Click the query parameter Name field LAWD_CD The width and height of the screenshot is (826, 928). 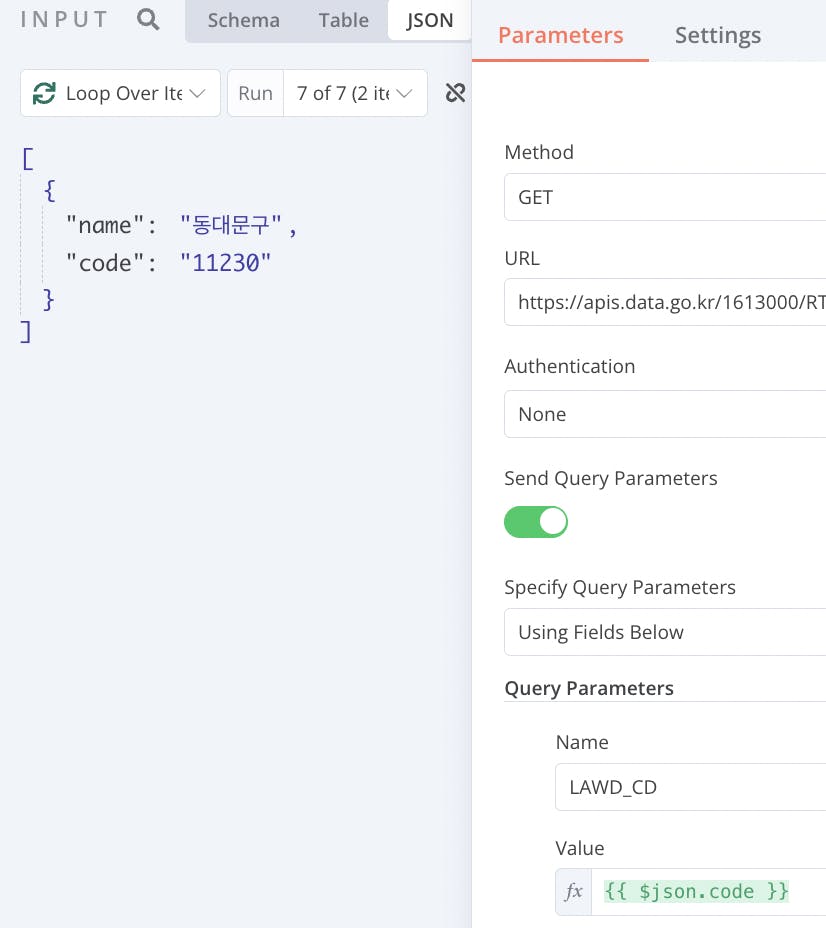pos(690,787)
